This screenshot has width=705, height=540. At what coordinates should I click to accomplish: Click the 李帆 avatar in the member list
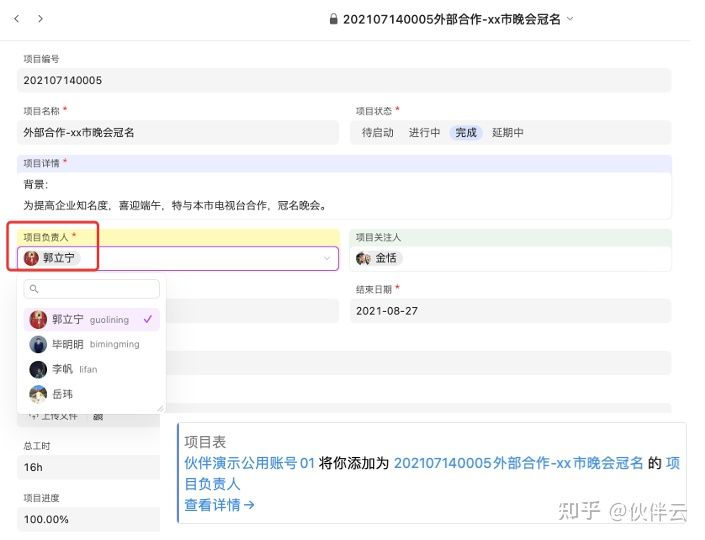point(38,370)
